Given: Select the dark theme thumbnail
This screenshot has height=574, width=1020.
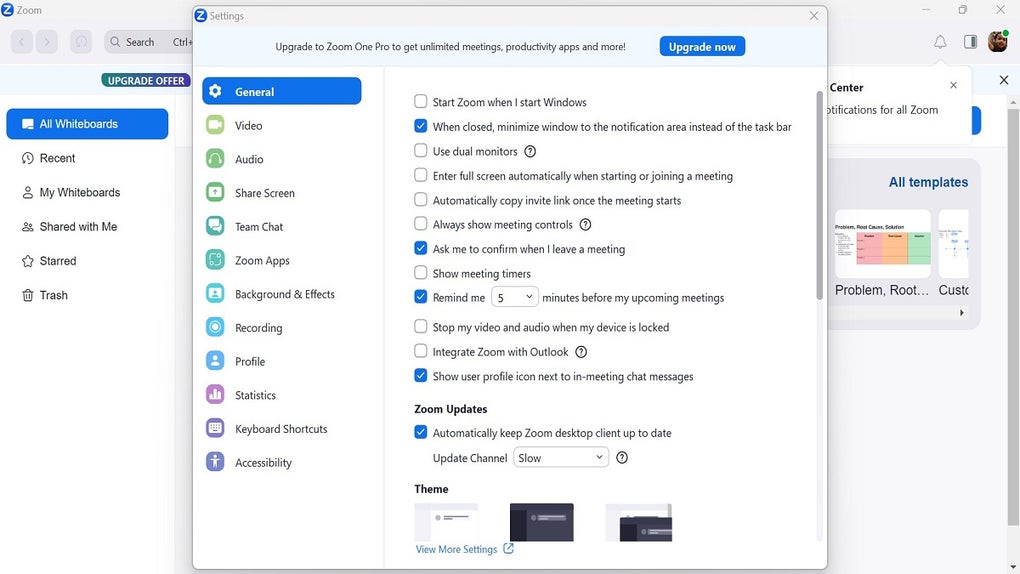Looking at the screenshot, I should (x=542, y=522).
